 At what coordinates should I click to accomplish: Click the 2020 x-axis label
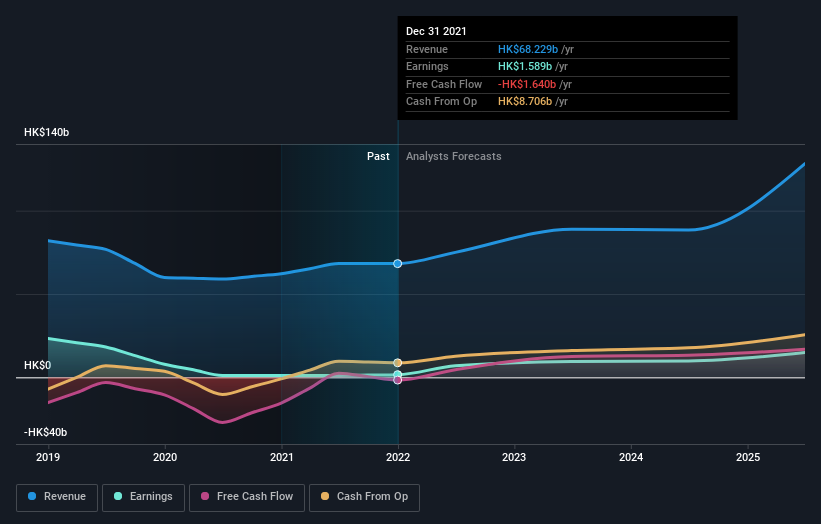[x=165, y=457]
